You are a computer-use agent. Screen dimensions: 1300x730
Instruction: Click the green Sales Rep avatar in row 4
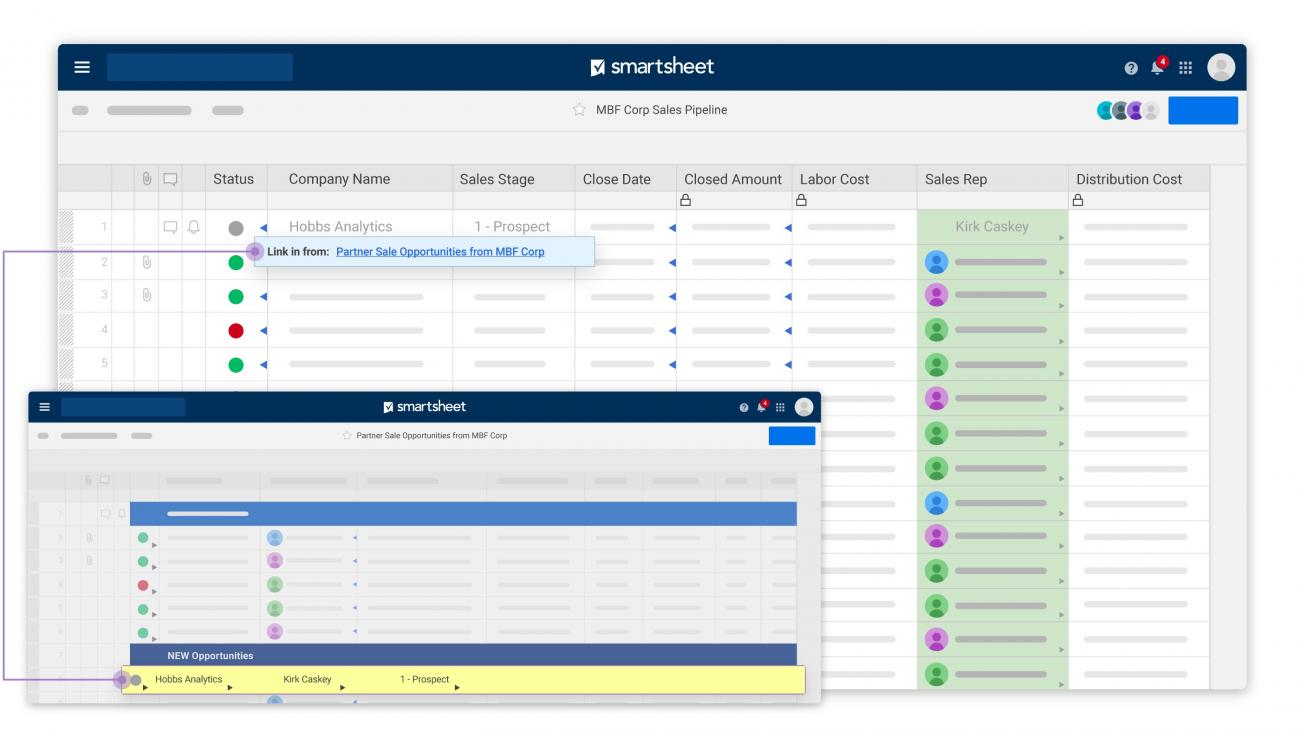coord(936,330)
